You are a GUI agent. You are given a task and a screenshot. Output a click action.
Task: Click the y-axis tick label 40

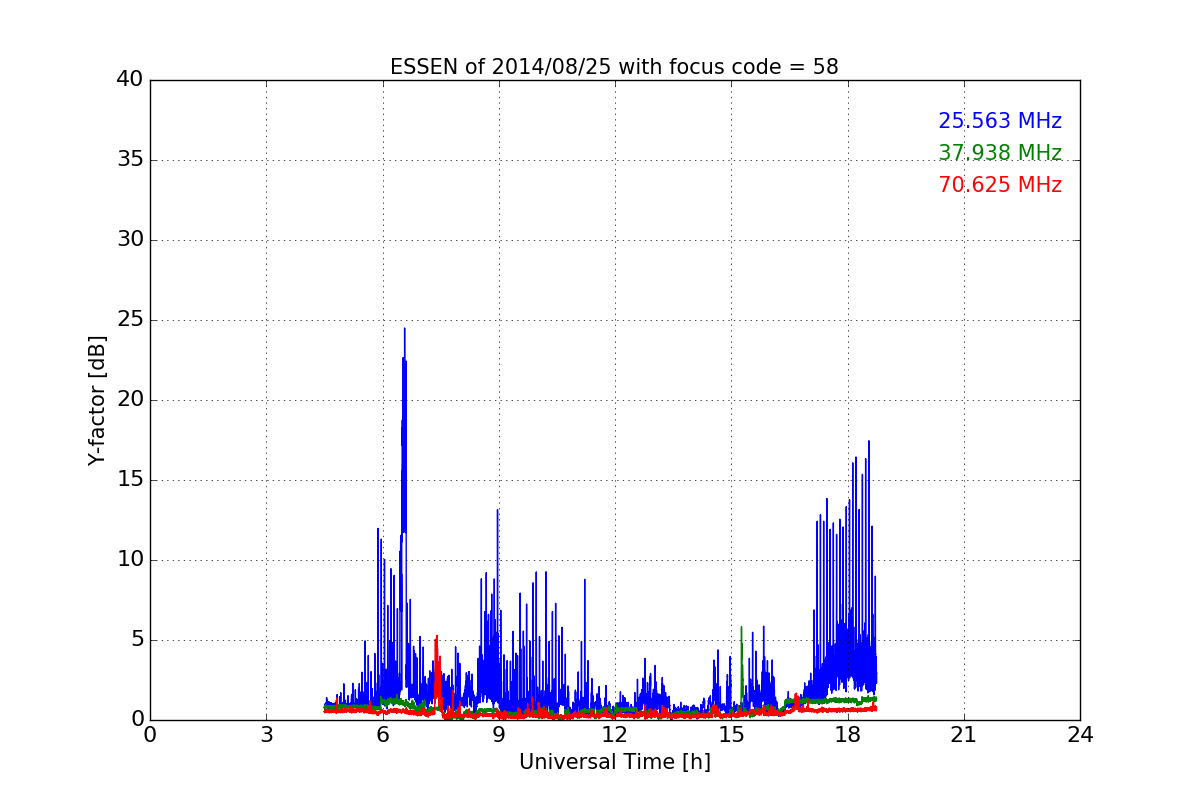tap(130, 80)
